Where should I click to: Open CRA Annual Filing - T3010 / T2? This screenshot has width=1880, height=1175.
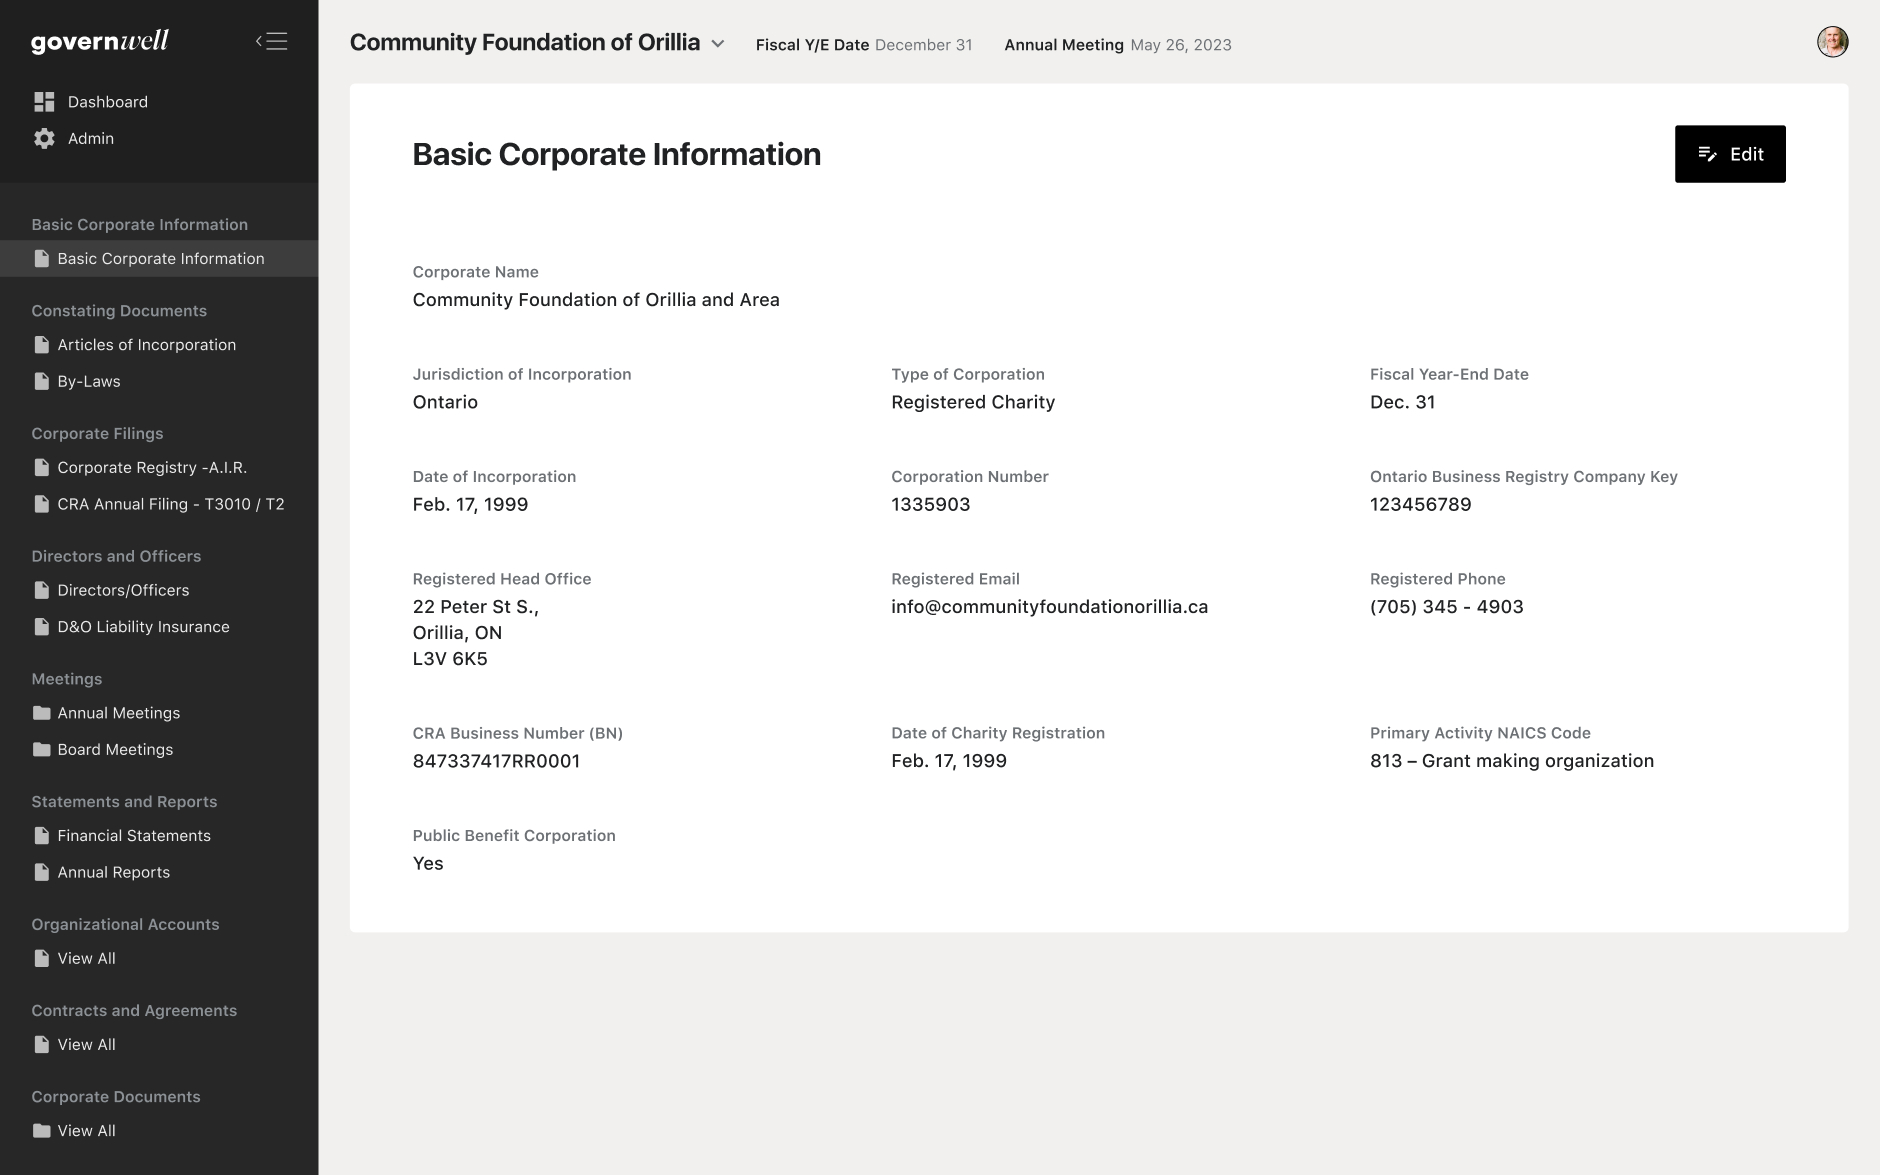pos(171,505)
